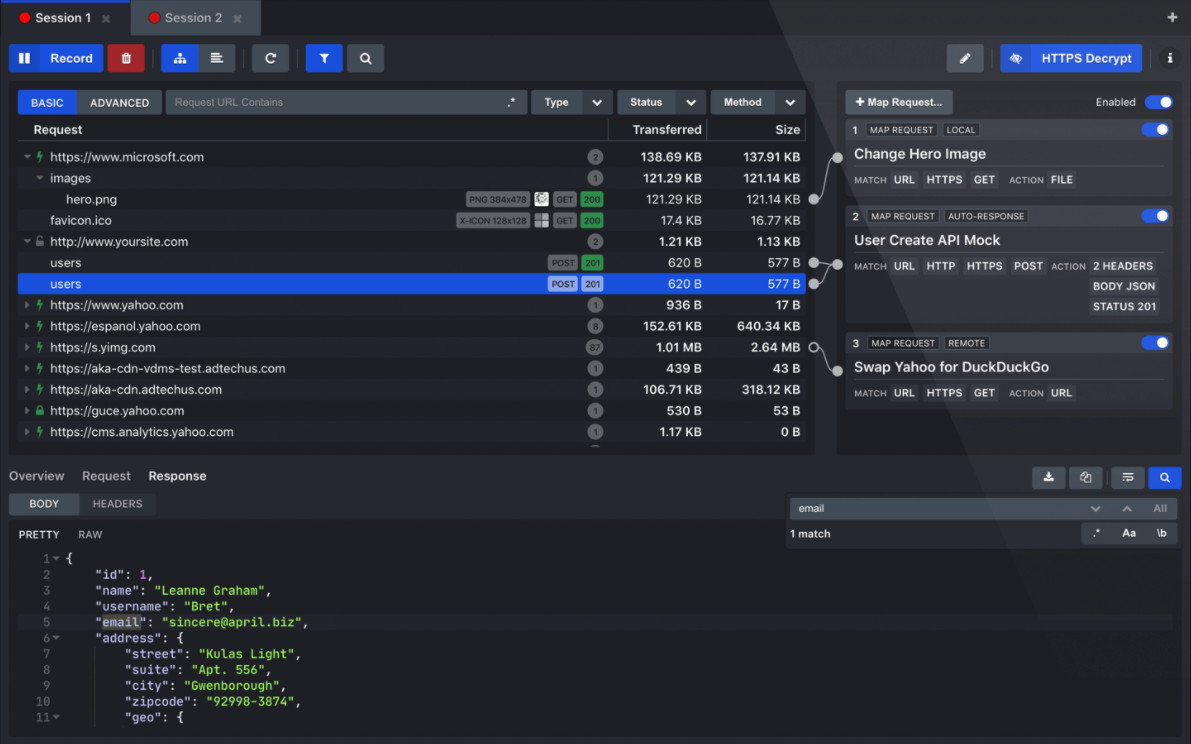Switch to the Session 2 tab

pyautogui.click(x=194, y=18)
